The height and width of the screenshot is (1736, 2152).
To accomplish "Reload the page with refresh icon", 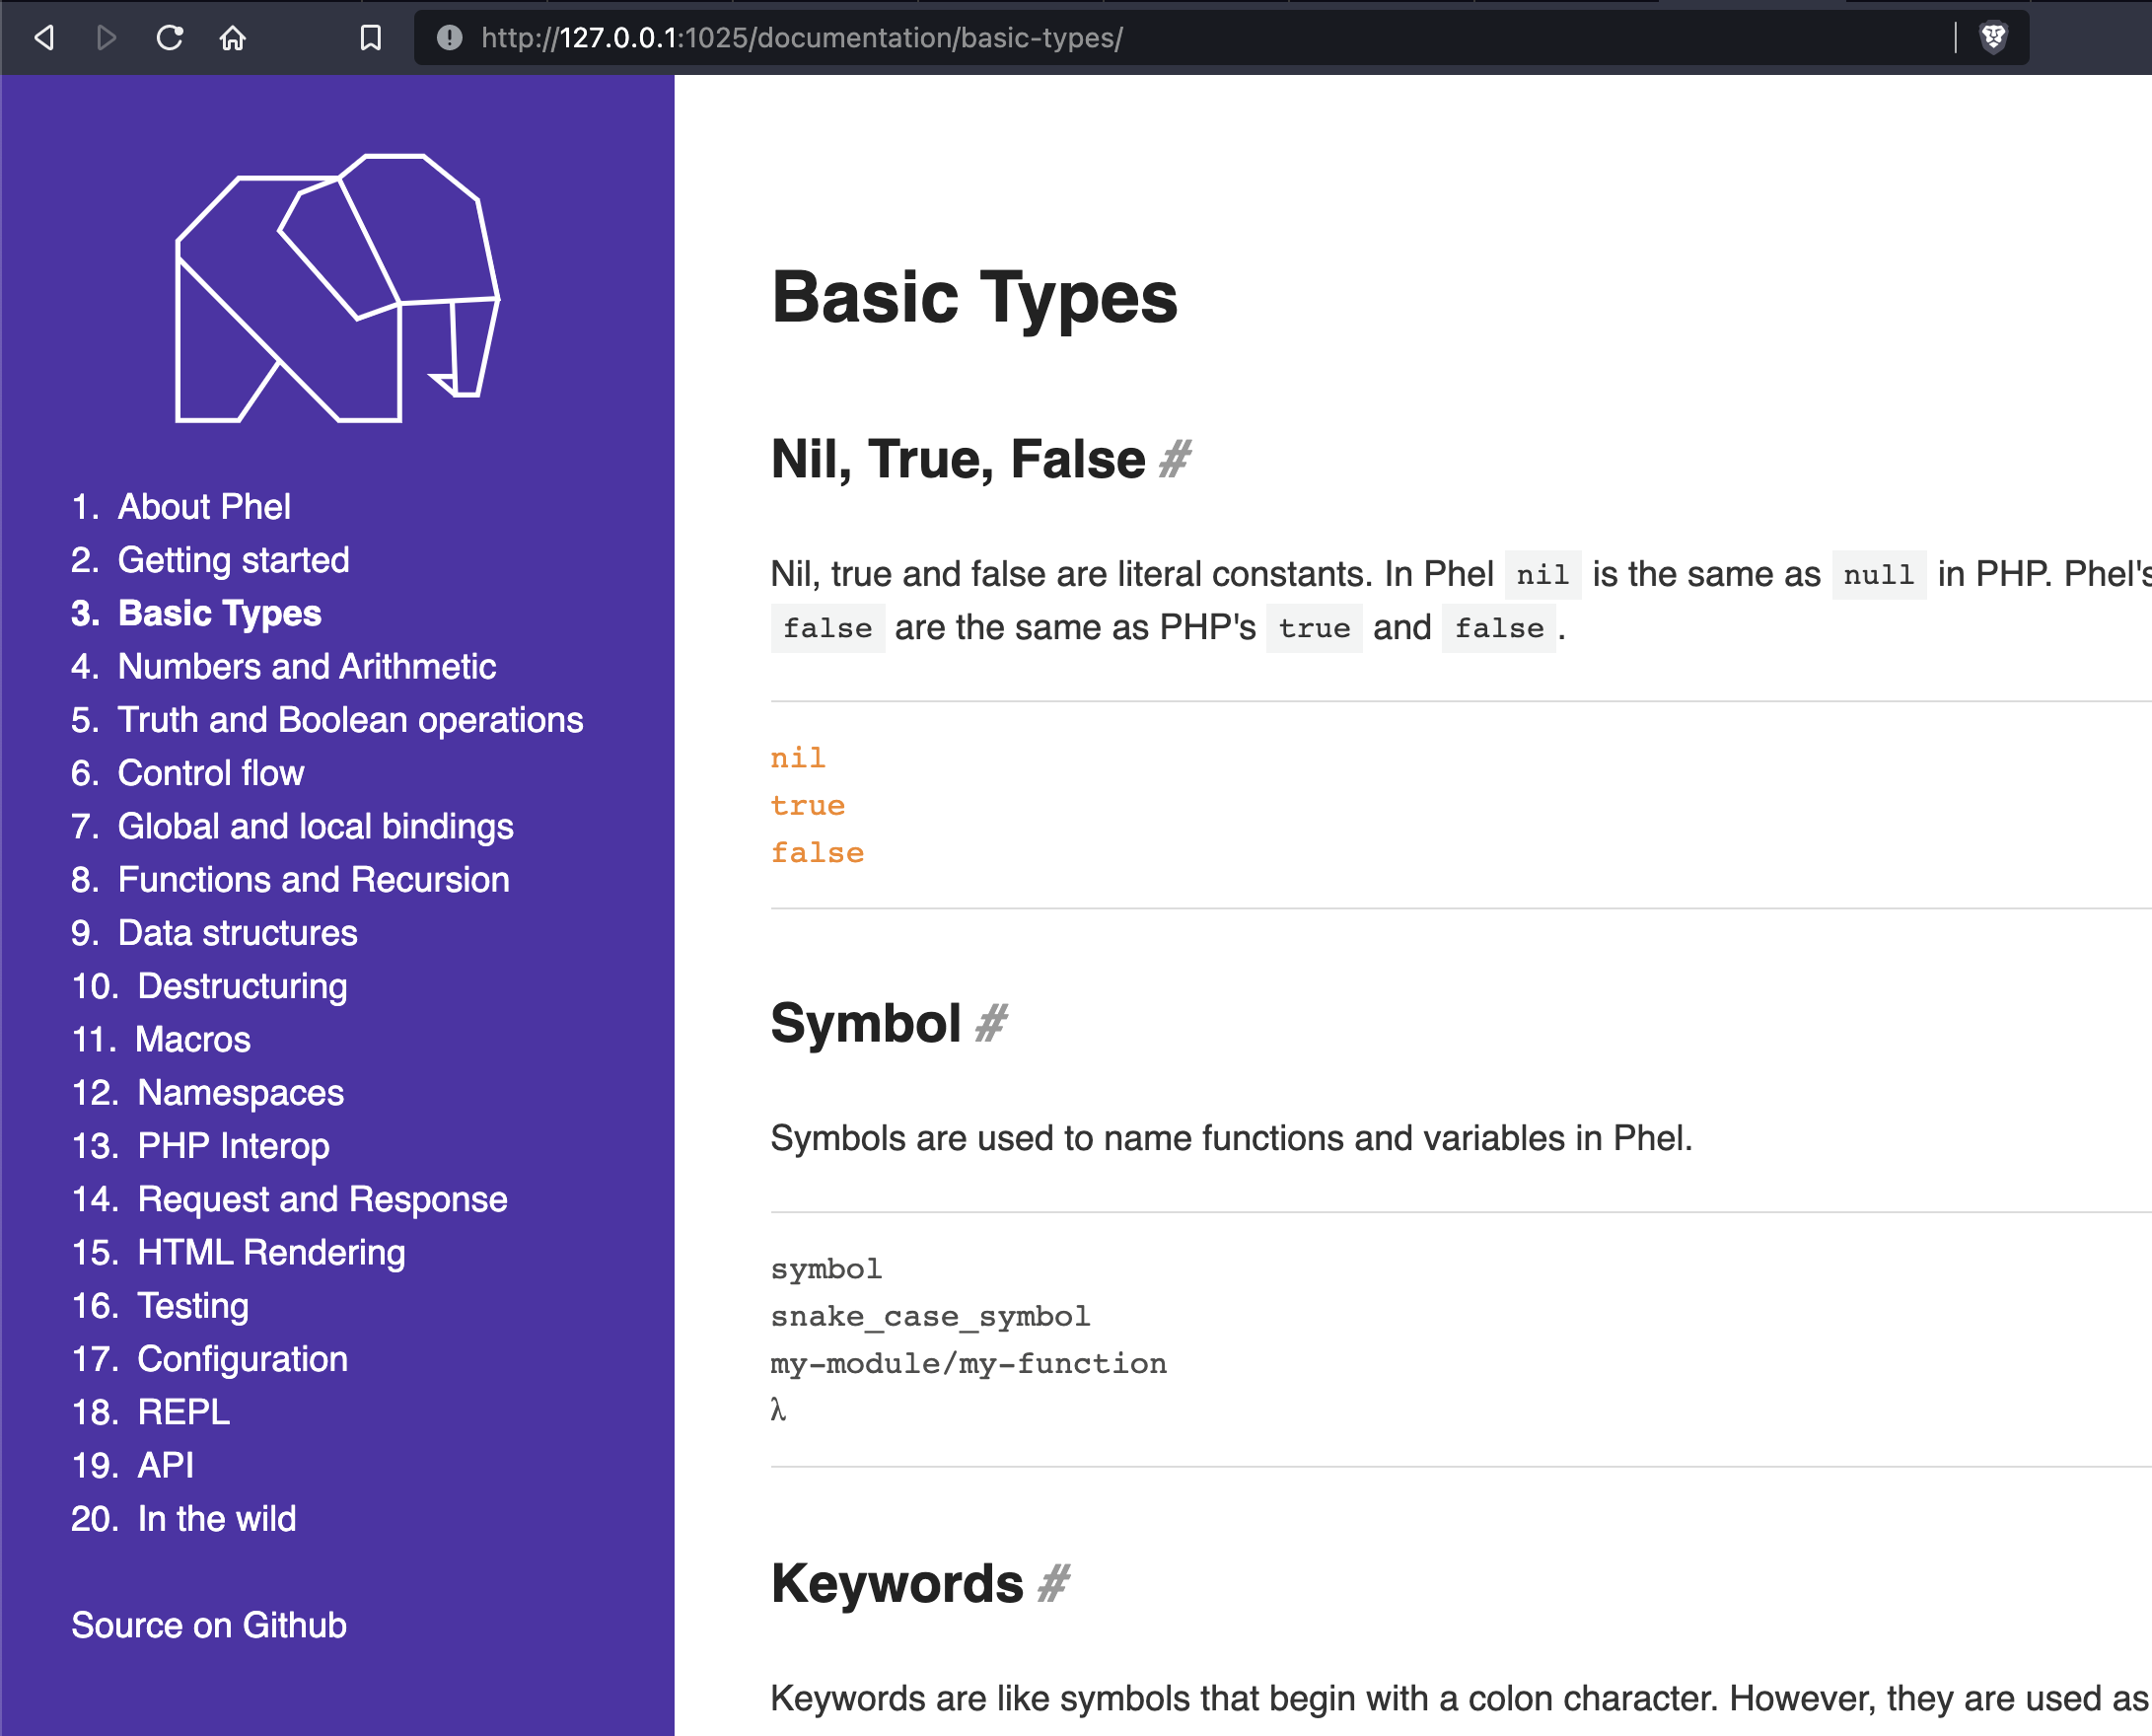I will [x=170, y=38].
